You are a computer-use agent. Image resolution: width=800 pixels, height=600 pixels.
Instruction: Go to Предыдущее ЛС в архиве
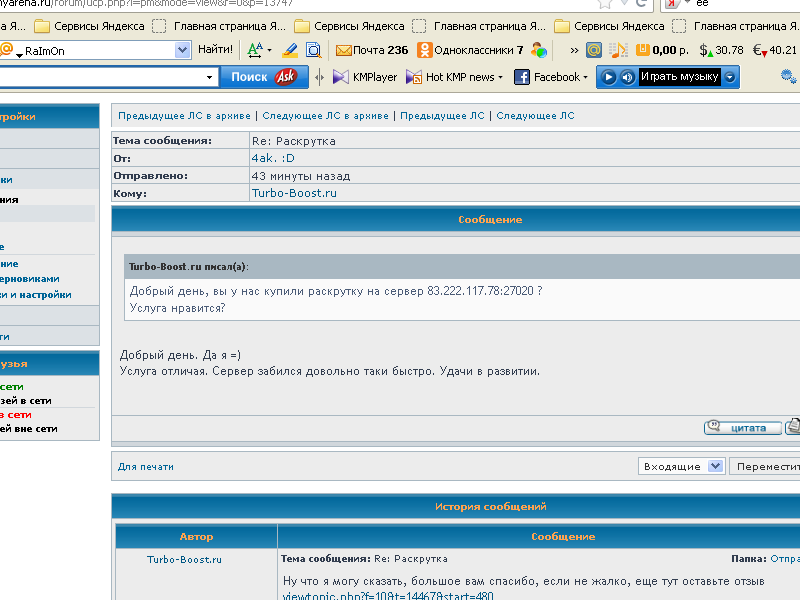click(x=184, y=116)
